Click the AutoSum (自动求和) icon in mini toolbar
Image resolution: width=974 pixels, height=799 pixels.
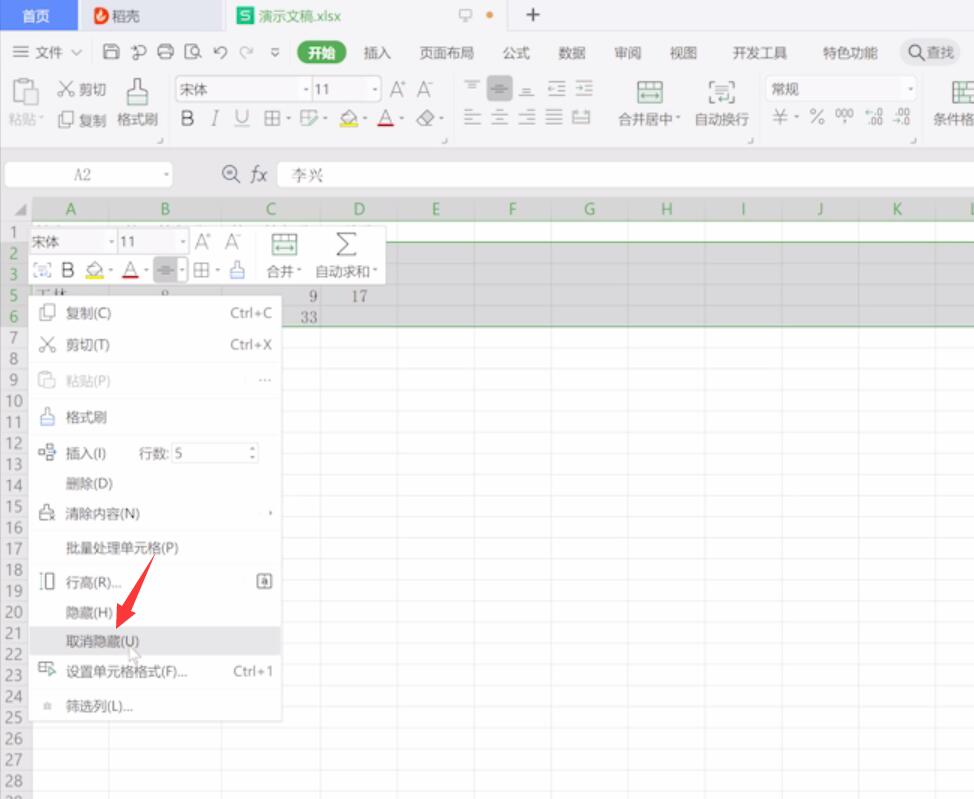(x=346, y=244)
